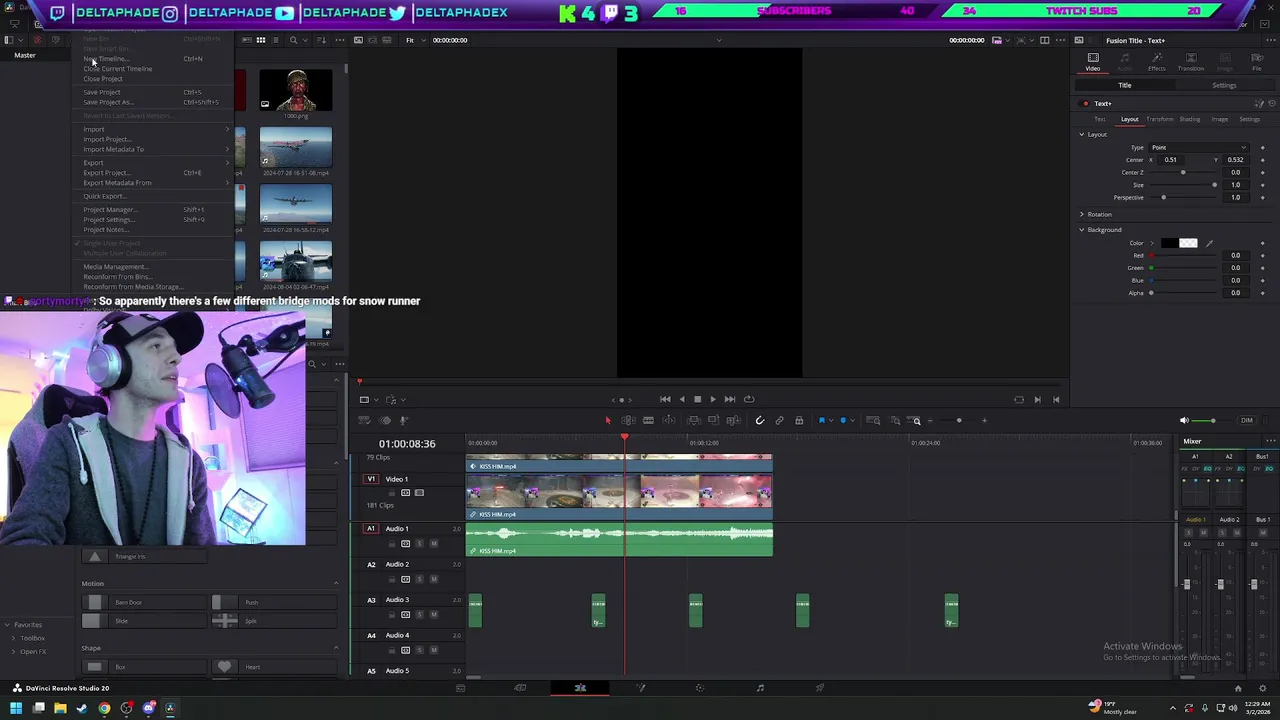Switch to the Shading tab in Text+
Image resolution: width=1280 pixels, height=720 pixels.
pyautogui.click(x=1189, y=119)
